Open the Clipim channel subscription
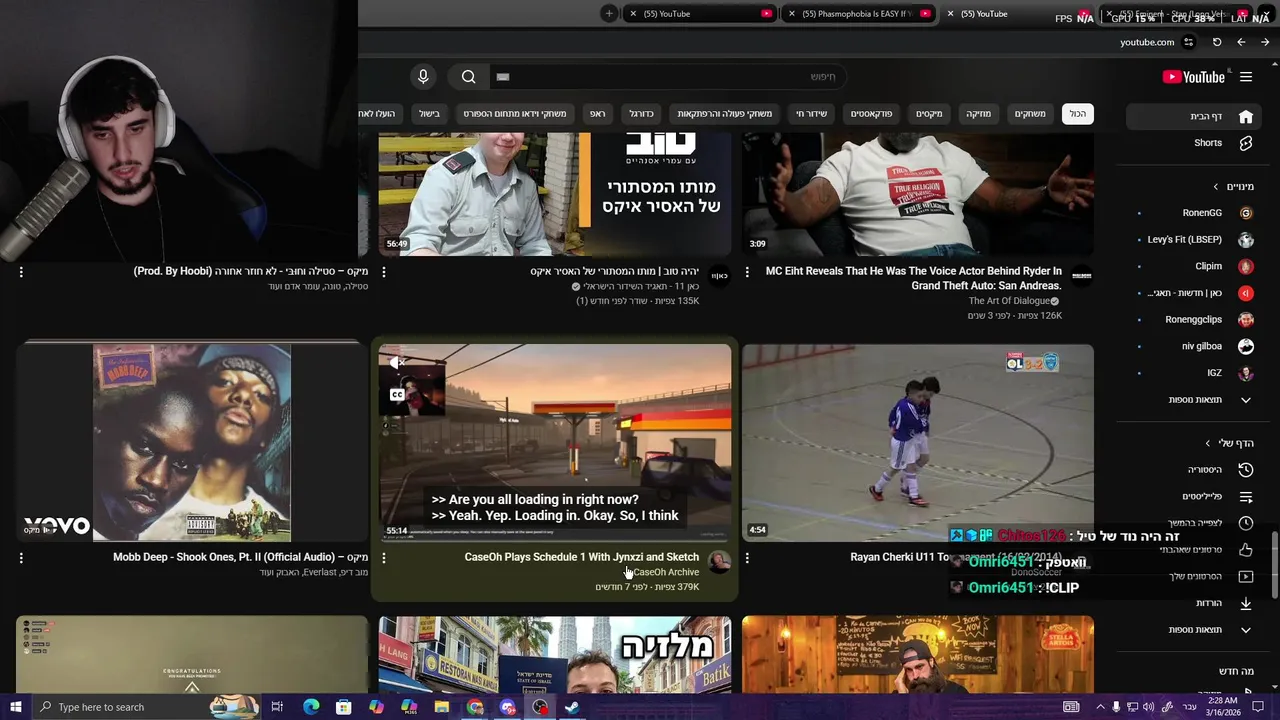This screenshot has width=1280, height=720. tap(1195, 266)
